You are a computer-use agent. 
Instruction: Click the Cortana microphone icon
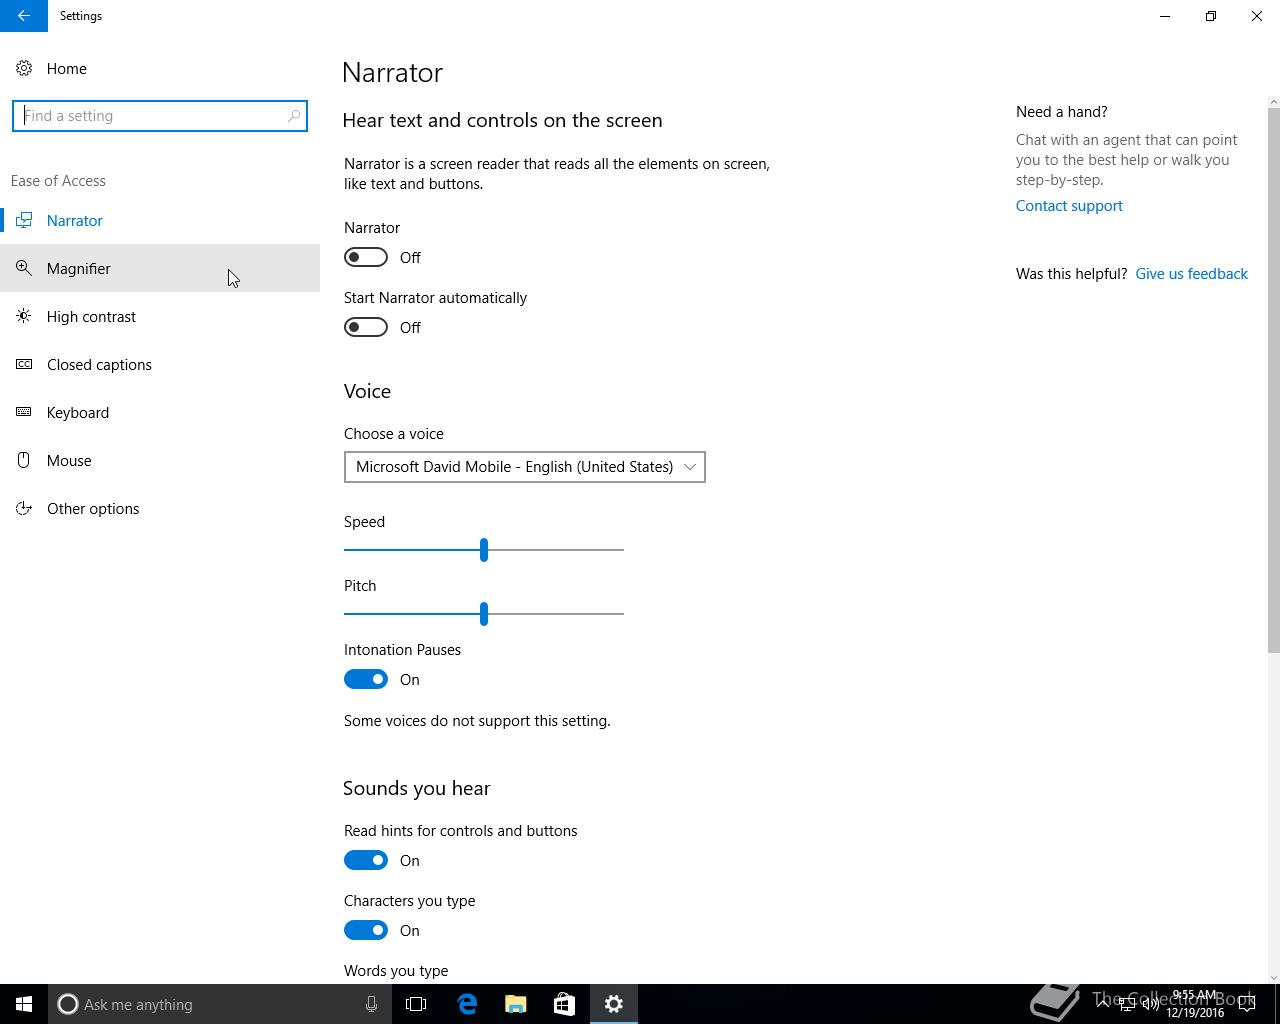371,1004
